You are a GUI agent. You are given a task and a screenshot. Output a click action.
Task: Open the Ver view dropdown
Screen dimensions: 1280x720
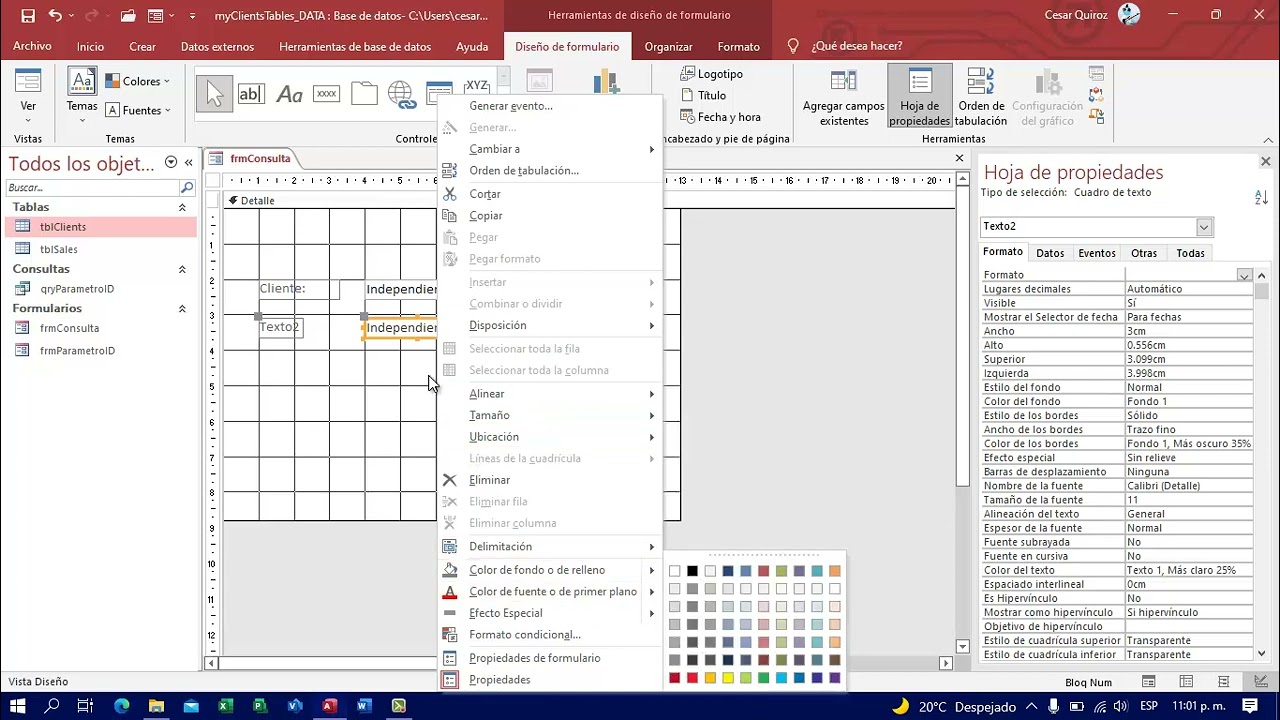point(28,96)
